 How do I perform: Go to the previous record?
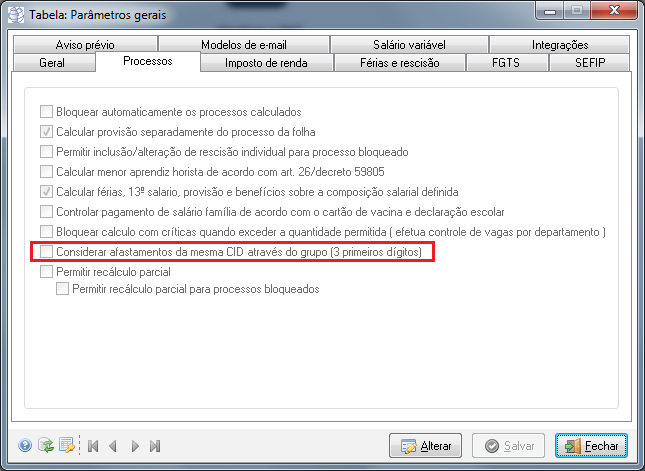113,446
